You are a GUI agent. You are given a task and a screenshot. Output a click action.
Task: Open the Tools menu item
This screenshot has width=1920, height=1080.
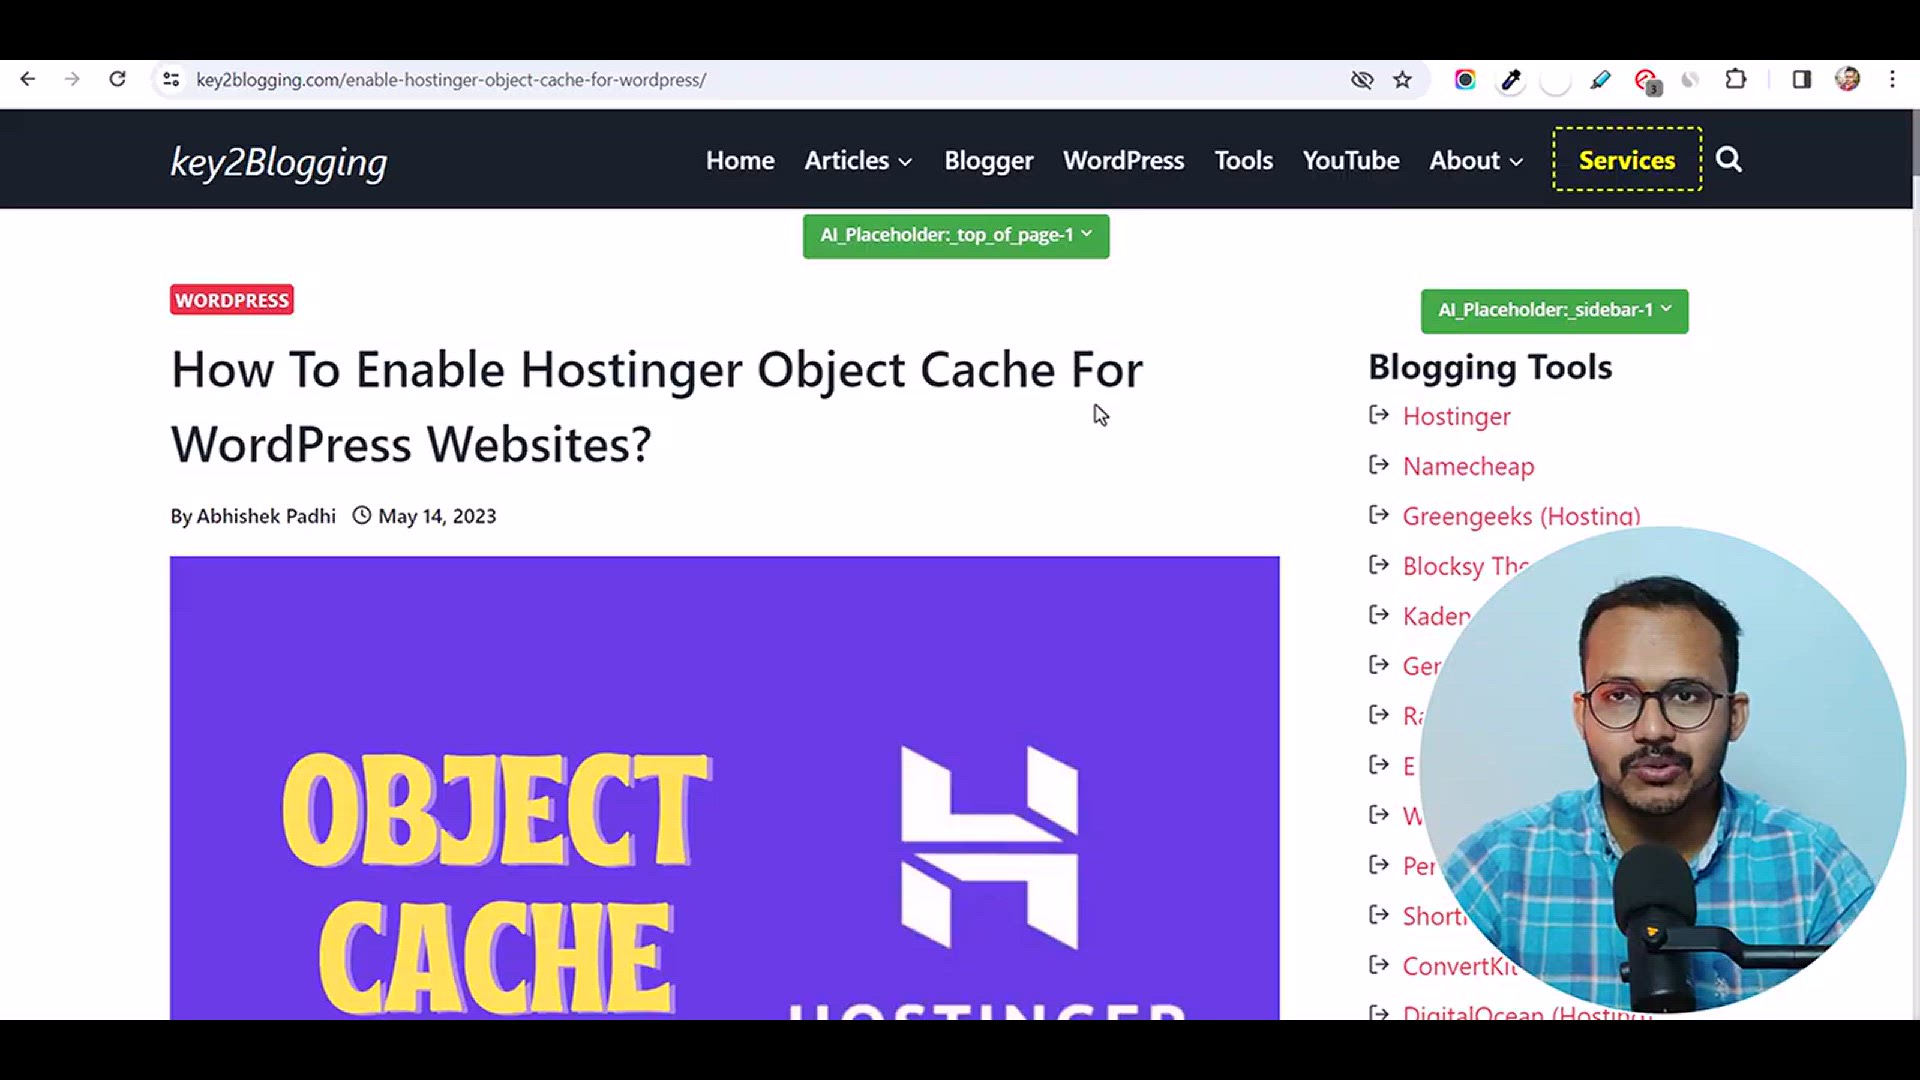1244,160
